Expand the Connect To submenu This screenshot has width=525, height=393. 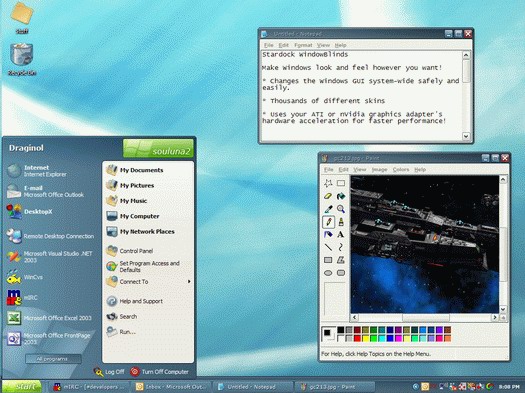coord(148,282)
